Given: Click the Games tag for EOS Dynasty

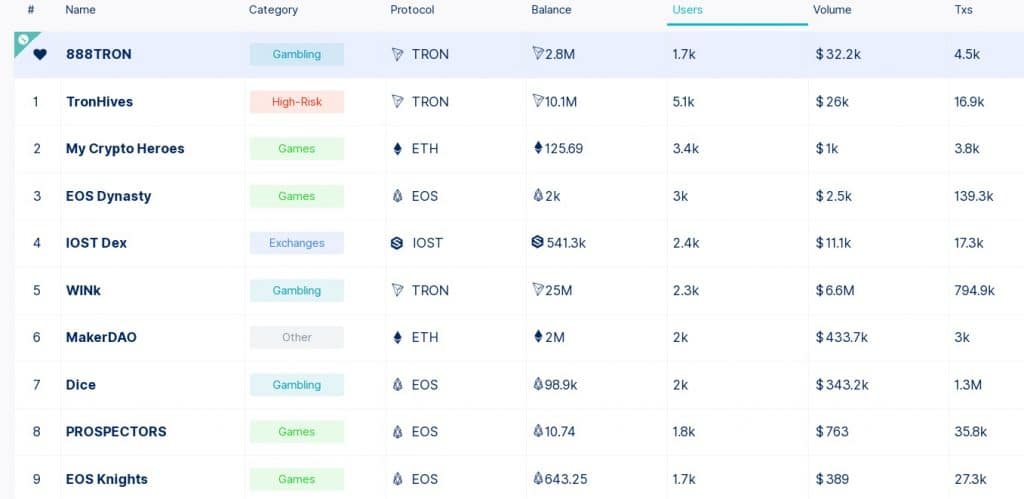Looking at the screenshot, I should 296,196.
